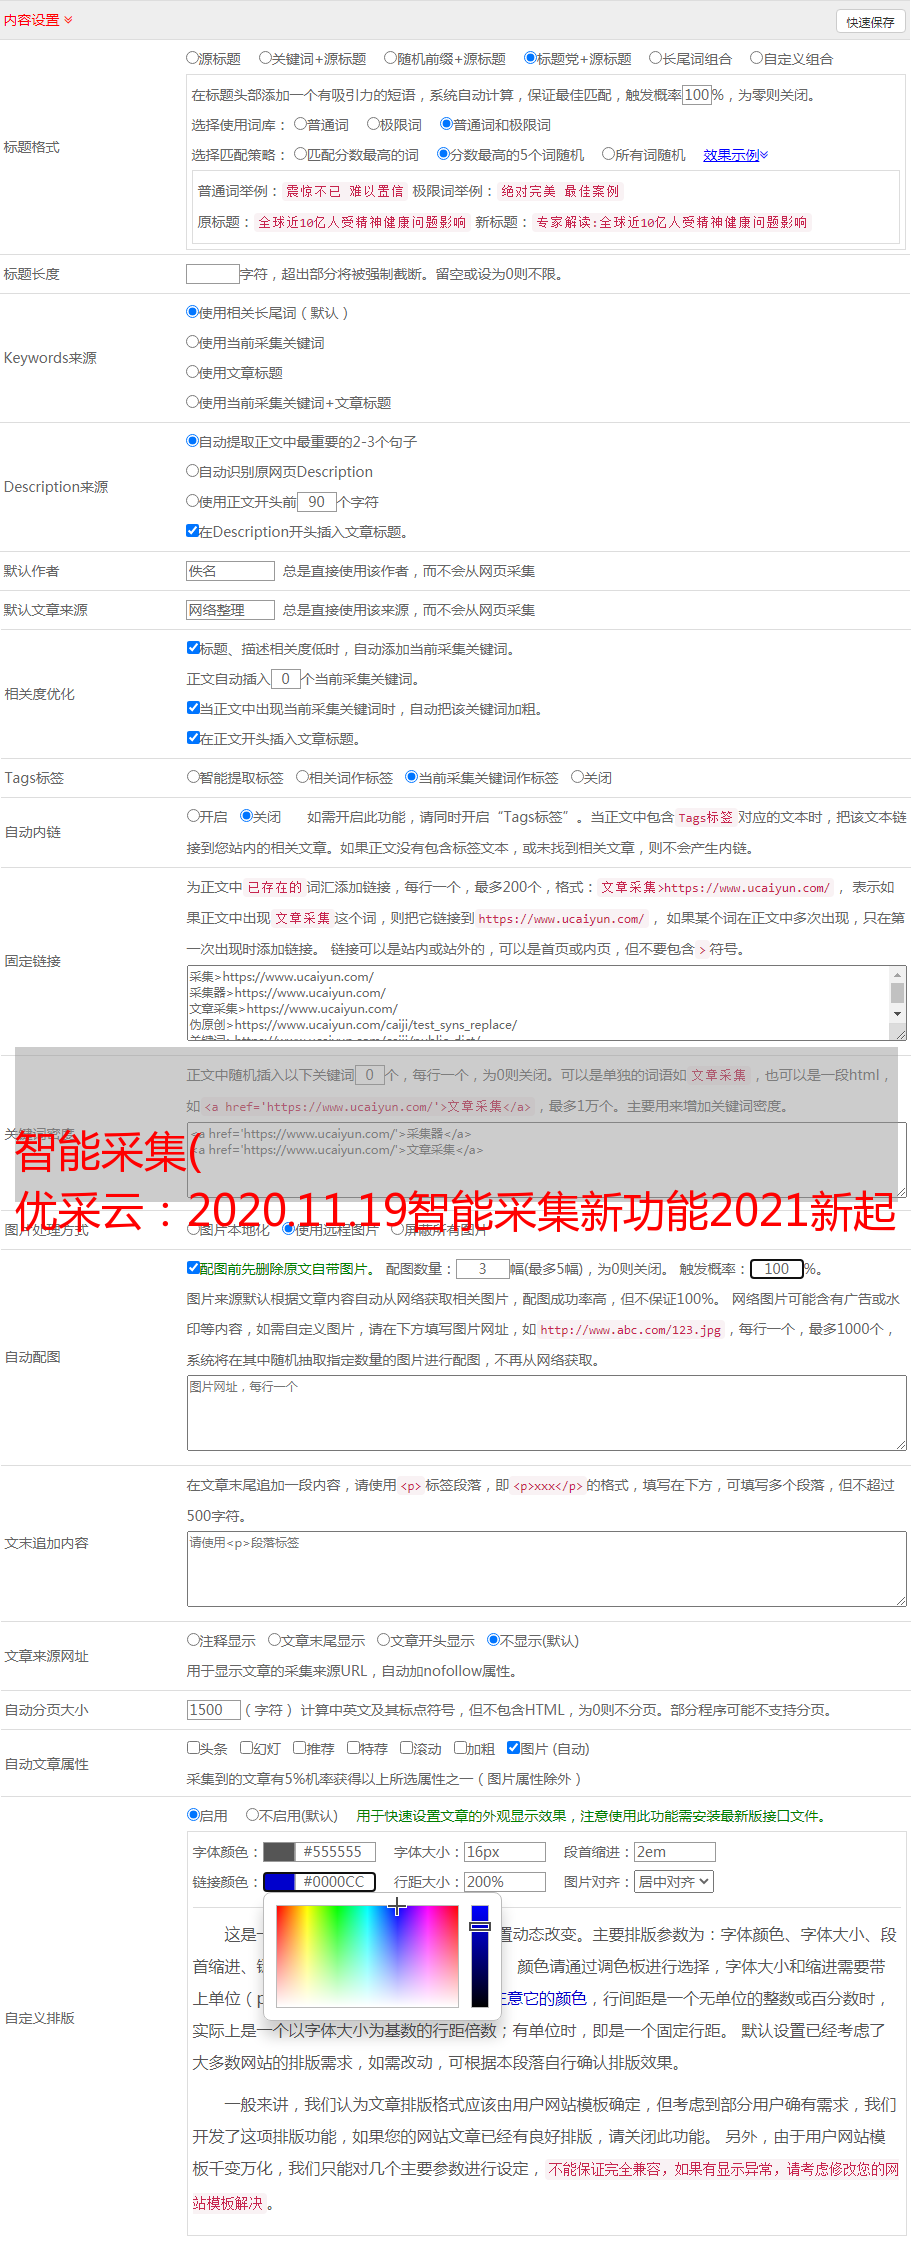
Task: Select 关键词+源标题 title format option
Action: click(x=265, y=59)
